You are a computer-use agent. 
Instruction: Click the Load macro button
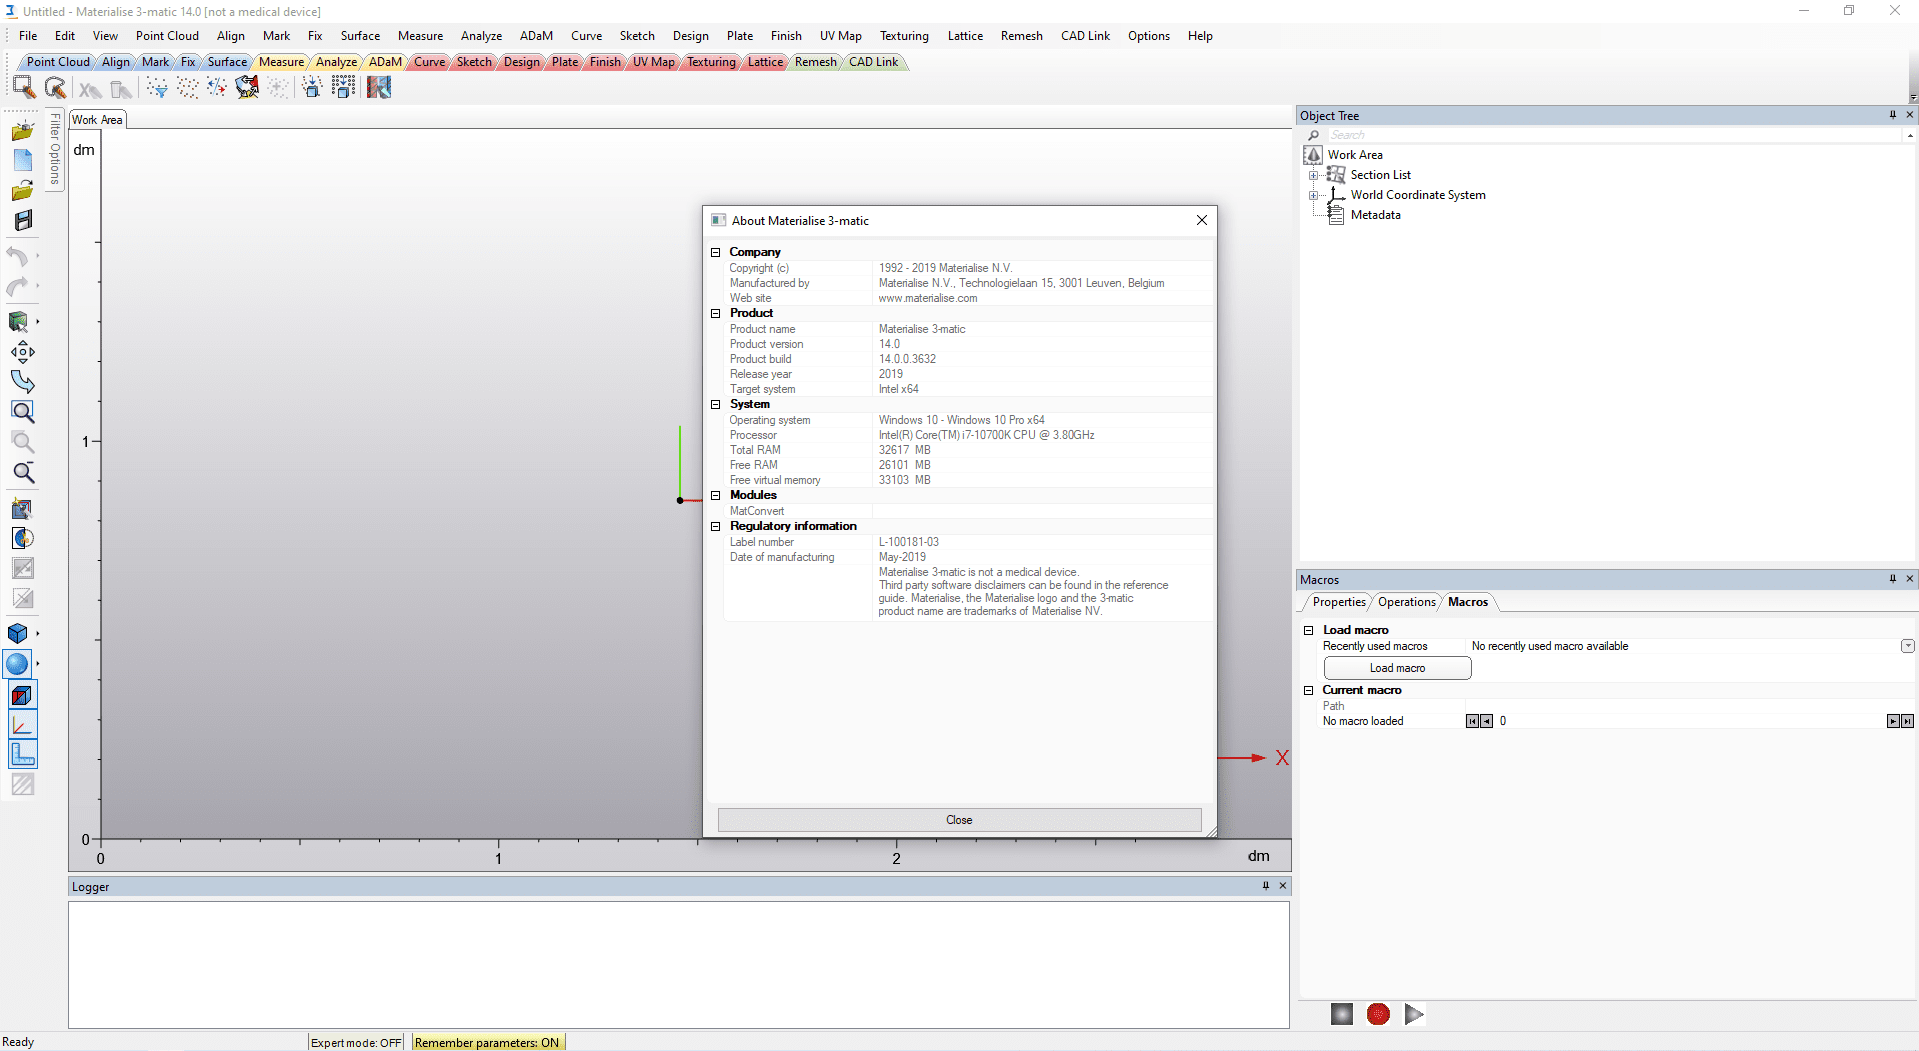click(x=1397, y=668)
